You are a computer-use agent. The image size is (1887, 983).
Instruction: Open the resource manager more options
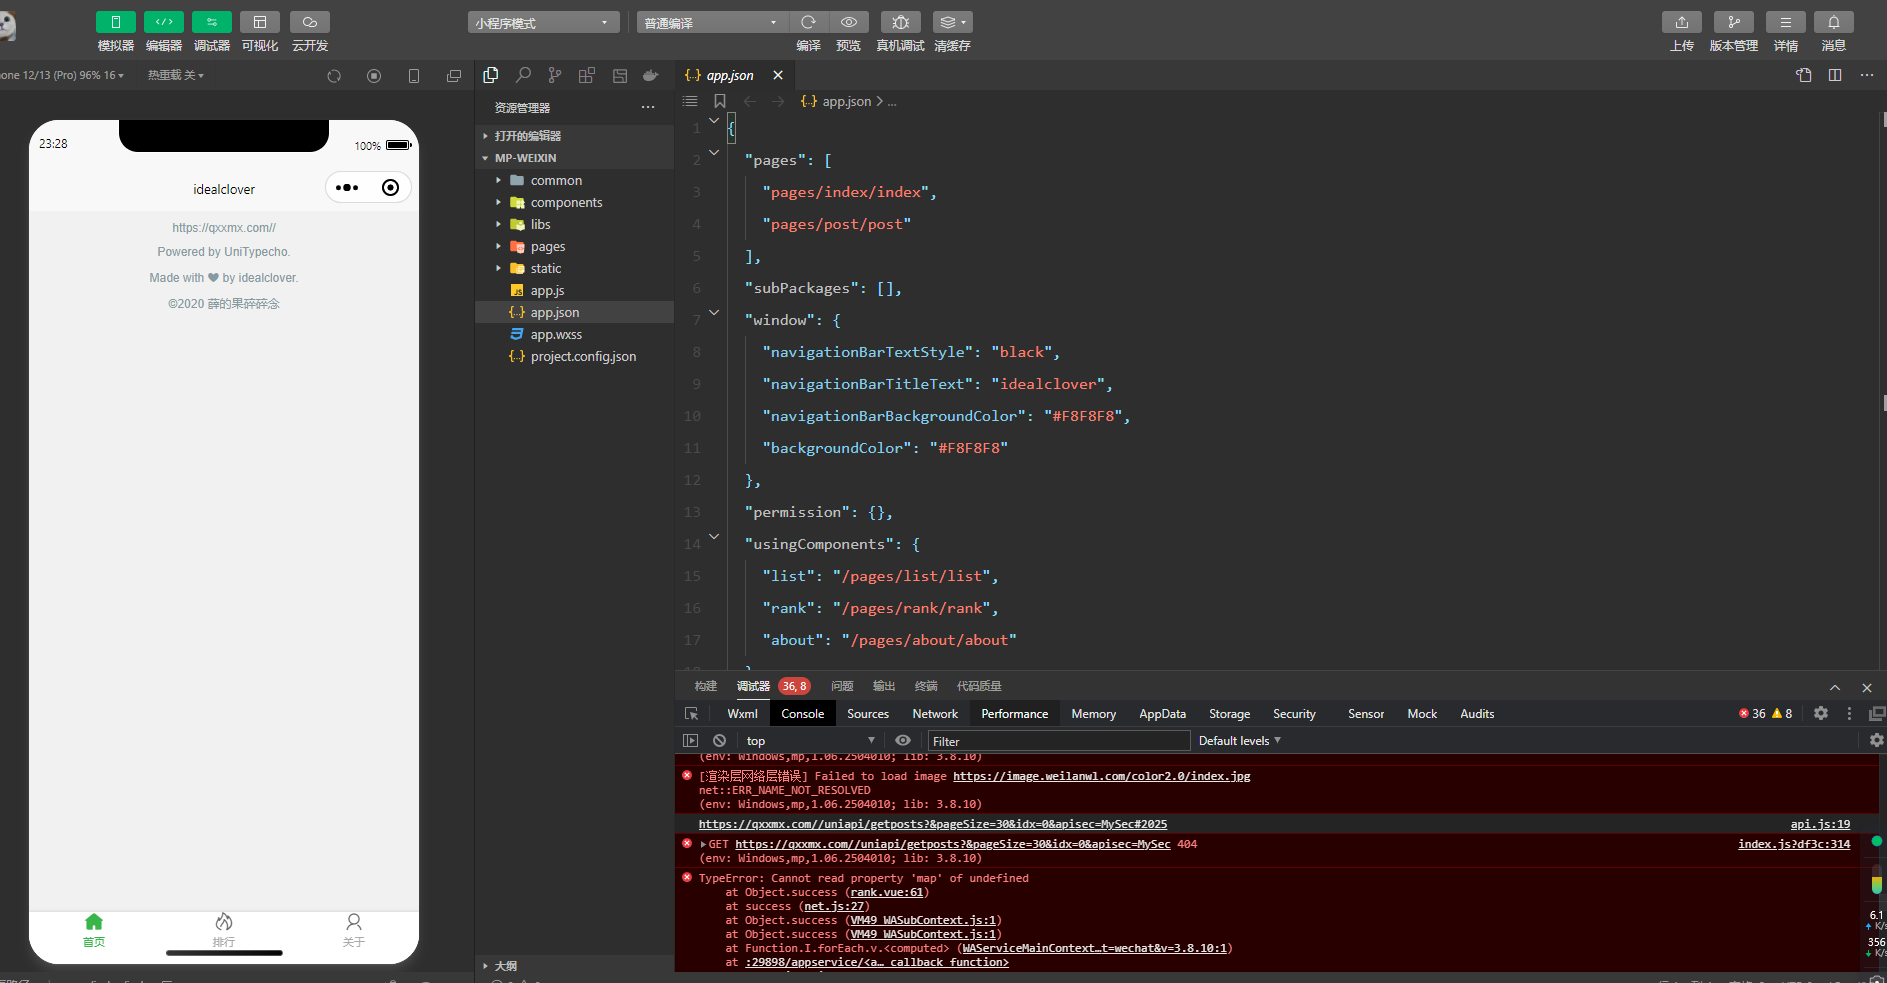[648, 107]
